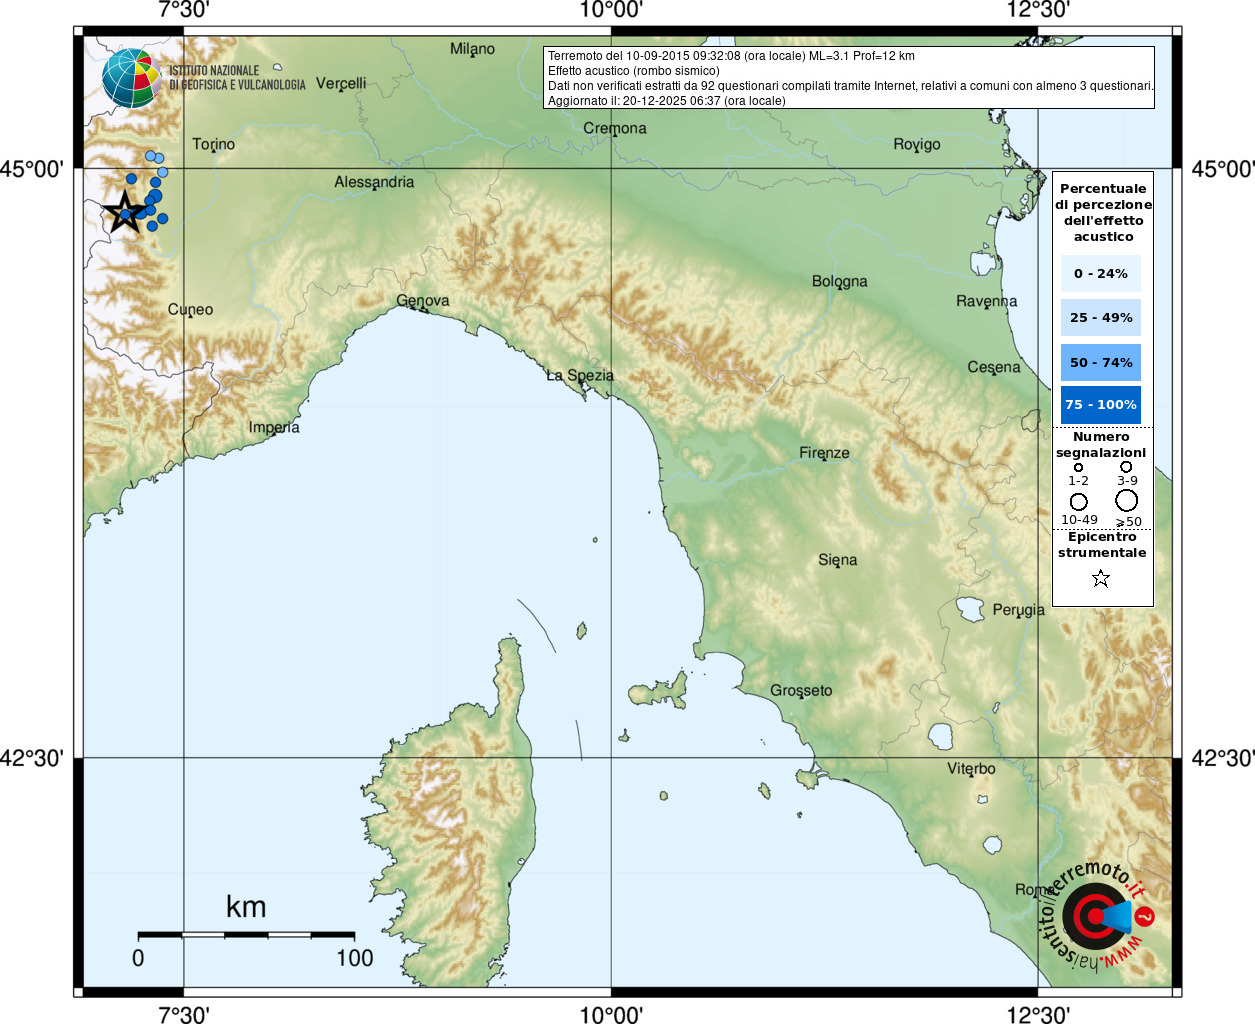The height and width of the screenshot is (1024, 1255).
Task: Click the right 45°00' latitude label
Action: click(x=1223, y=169)
